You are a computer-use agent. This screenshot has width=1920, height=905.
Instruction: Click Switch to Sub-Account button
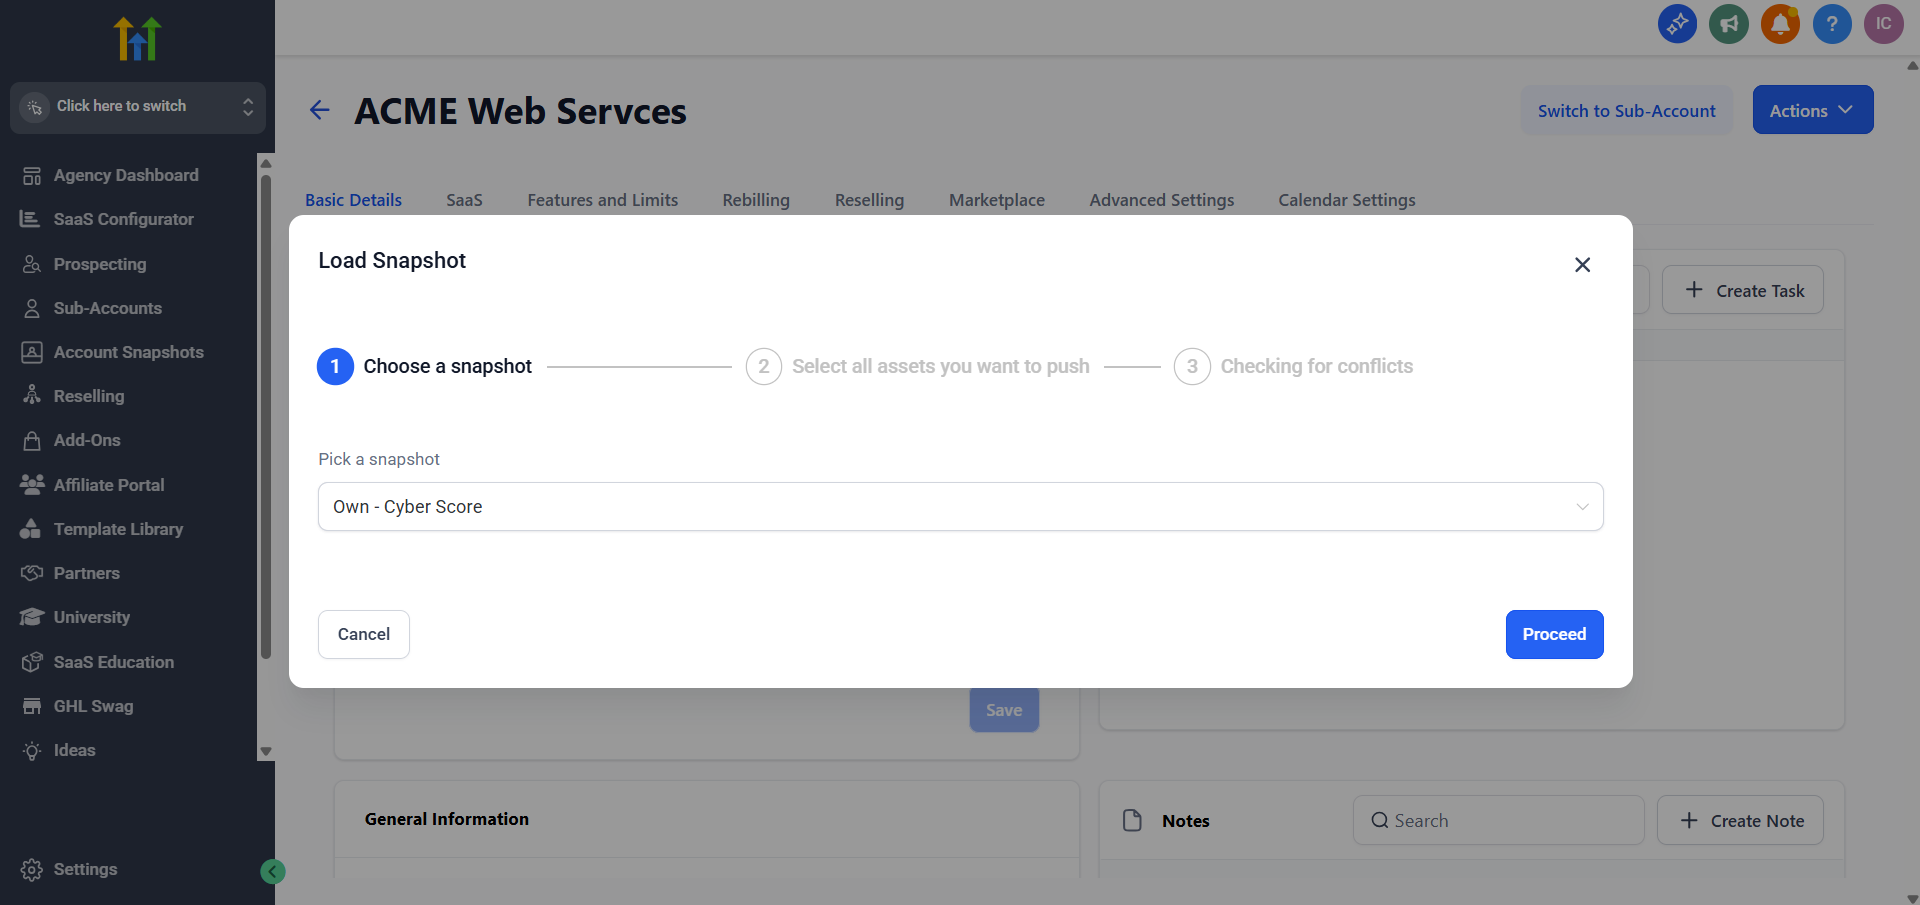pyautogui.click(x=1627, y=110)
